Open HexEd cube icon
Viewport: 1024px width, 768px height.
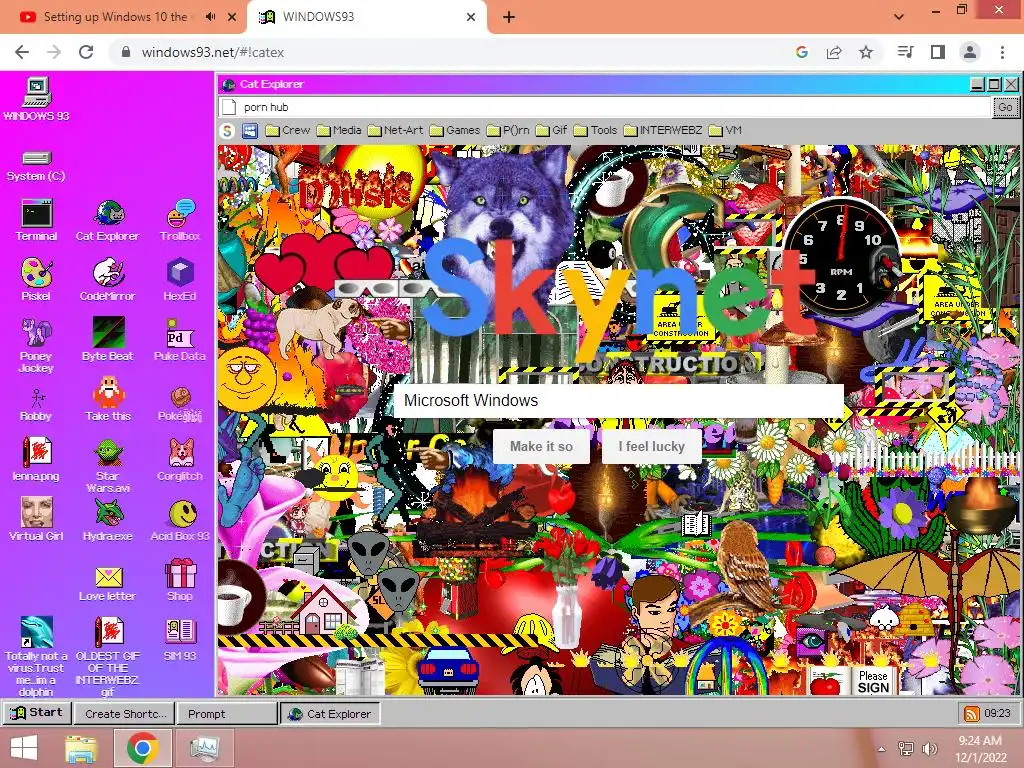[x=180, y=280]
